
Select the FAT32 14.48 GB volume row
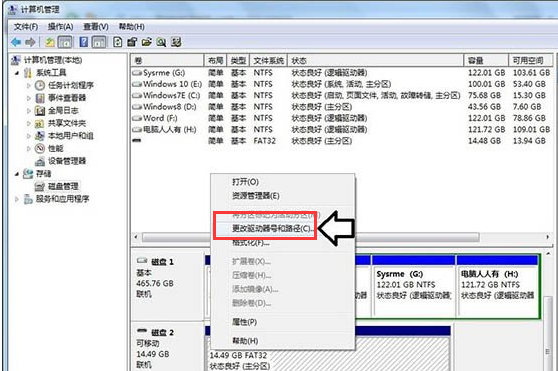pyautogui.click(x=342, y=141)
